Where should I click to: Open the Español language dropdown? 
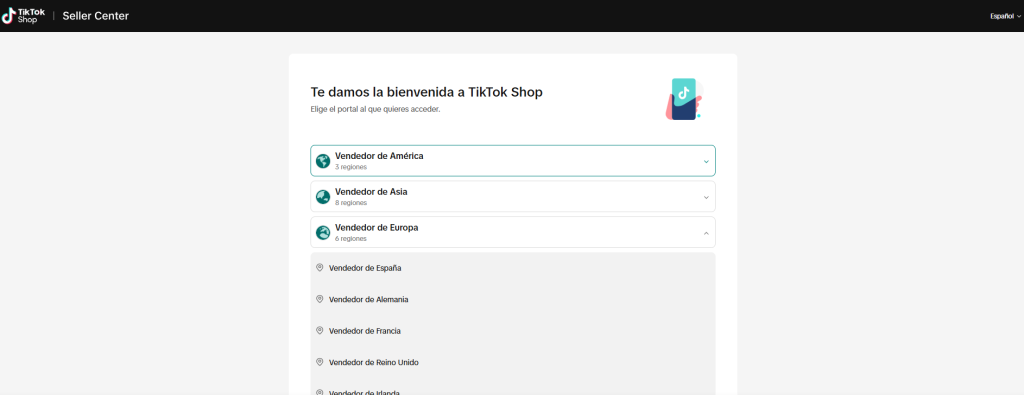tap(1005, 16)
